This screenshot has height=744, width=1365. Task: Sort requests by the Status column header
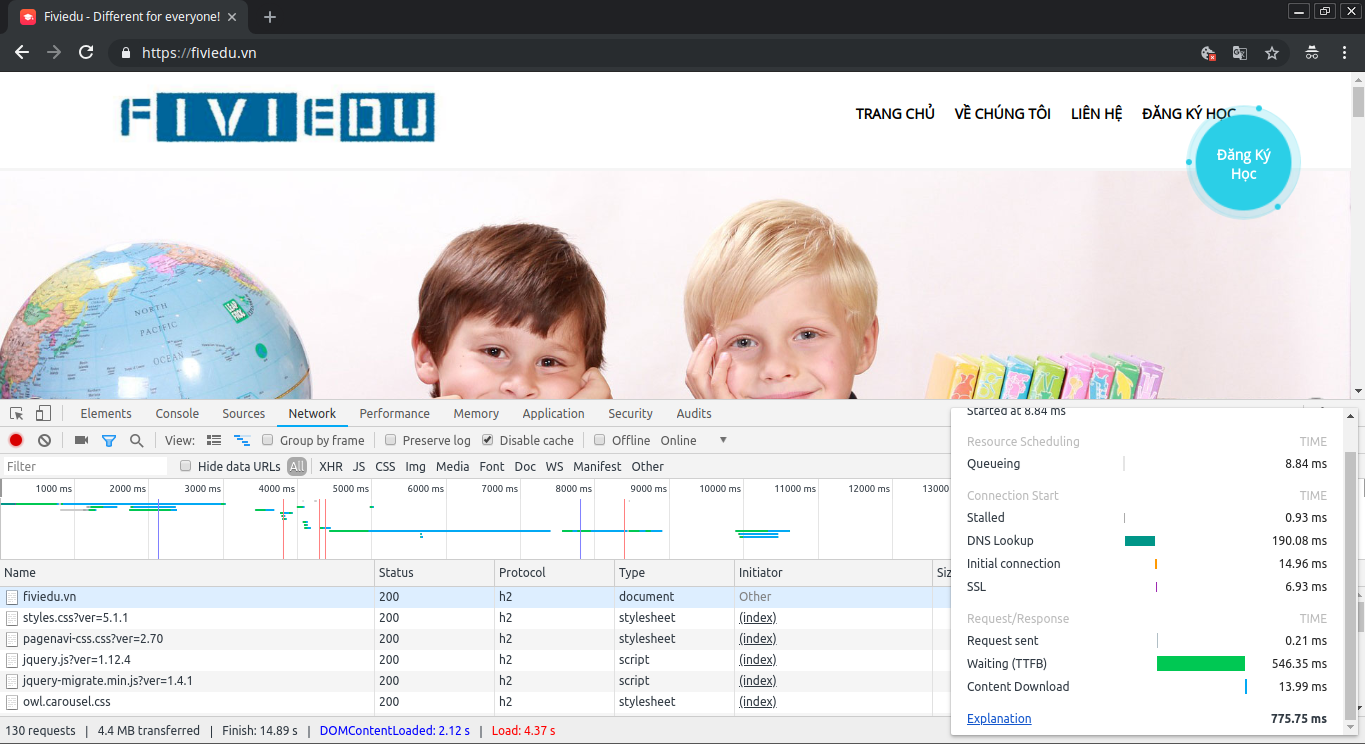(x=435, y=573)
